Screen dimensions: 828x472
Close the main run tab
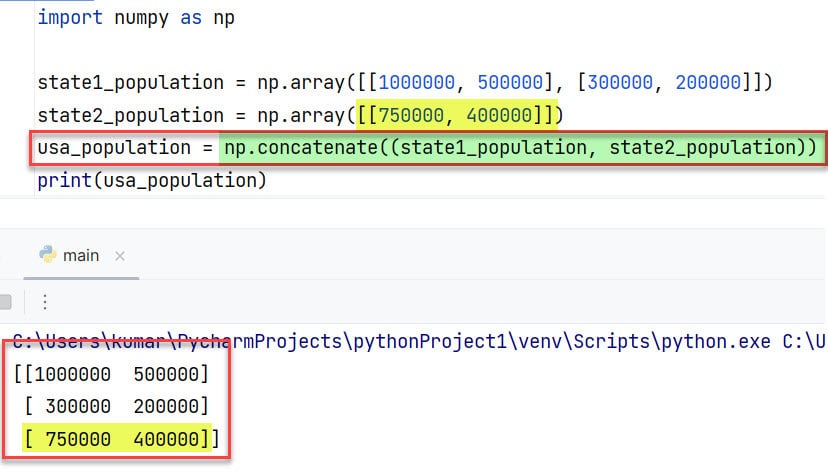point(120,256)
